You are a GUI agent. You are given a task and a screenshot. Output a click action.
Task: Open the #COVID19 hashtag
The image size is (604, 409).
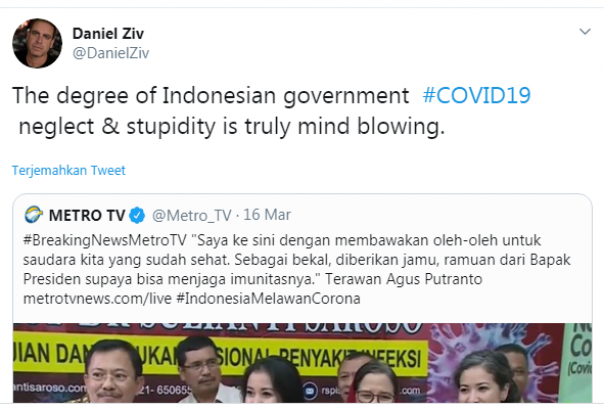point(476,95)
